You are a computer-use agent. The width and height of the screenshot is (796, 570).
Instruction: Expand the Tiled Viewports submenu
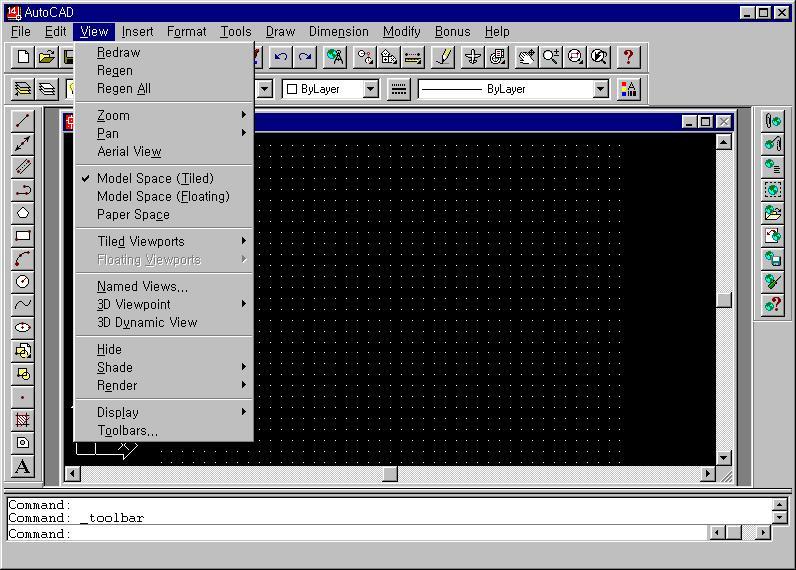164,241
